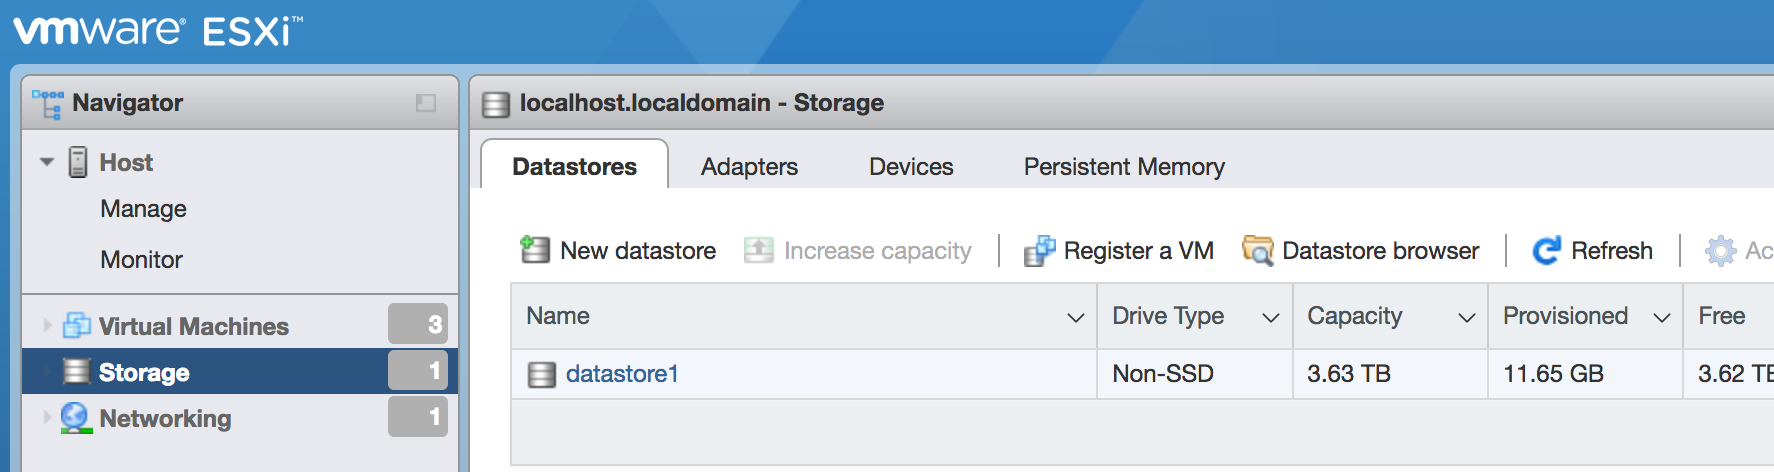The width and height of the screenshot is (1774, 472).
Task: Open the datastore1 link
Action: (x=622, y=374)
